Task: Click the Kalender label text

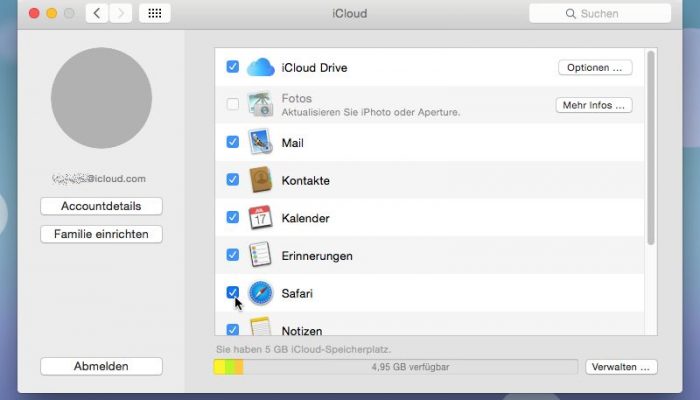Action: coord(305,218)
